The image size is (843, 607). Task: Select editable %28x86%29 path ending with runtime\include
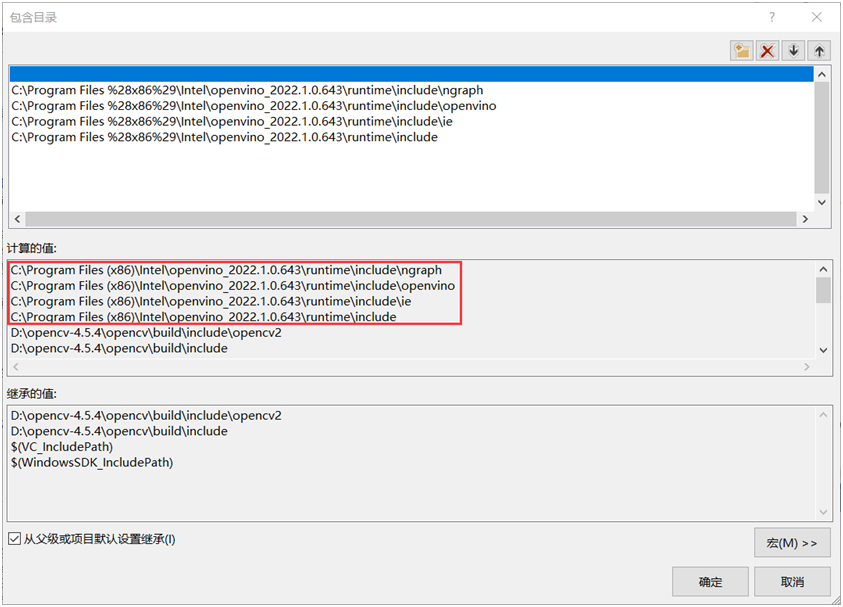pyautogui.click(x=224, y=137)
